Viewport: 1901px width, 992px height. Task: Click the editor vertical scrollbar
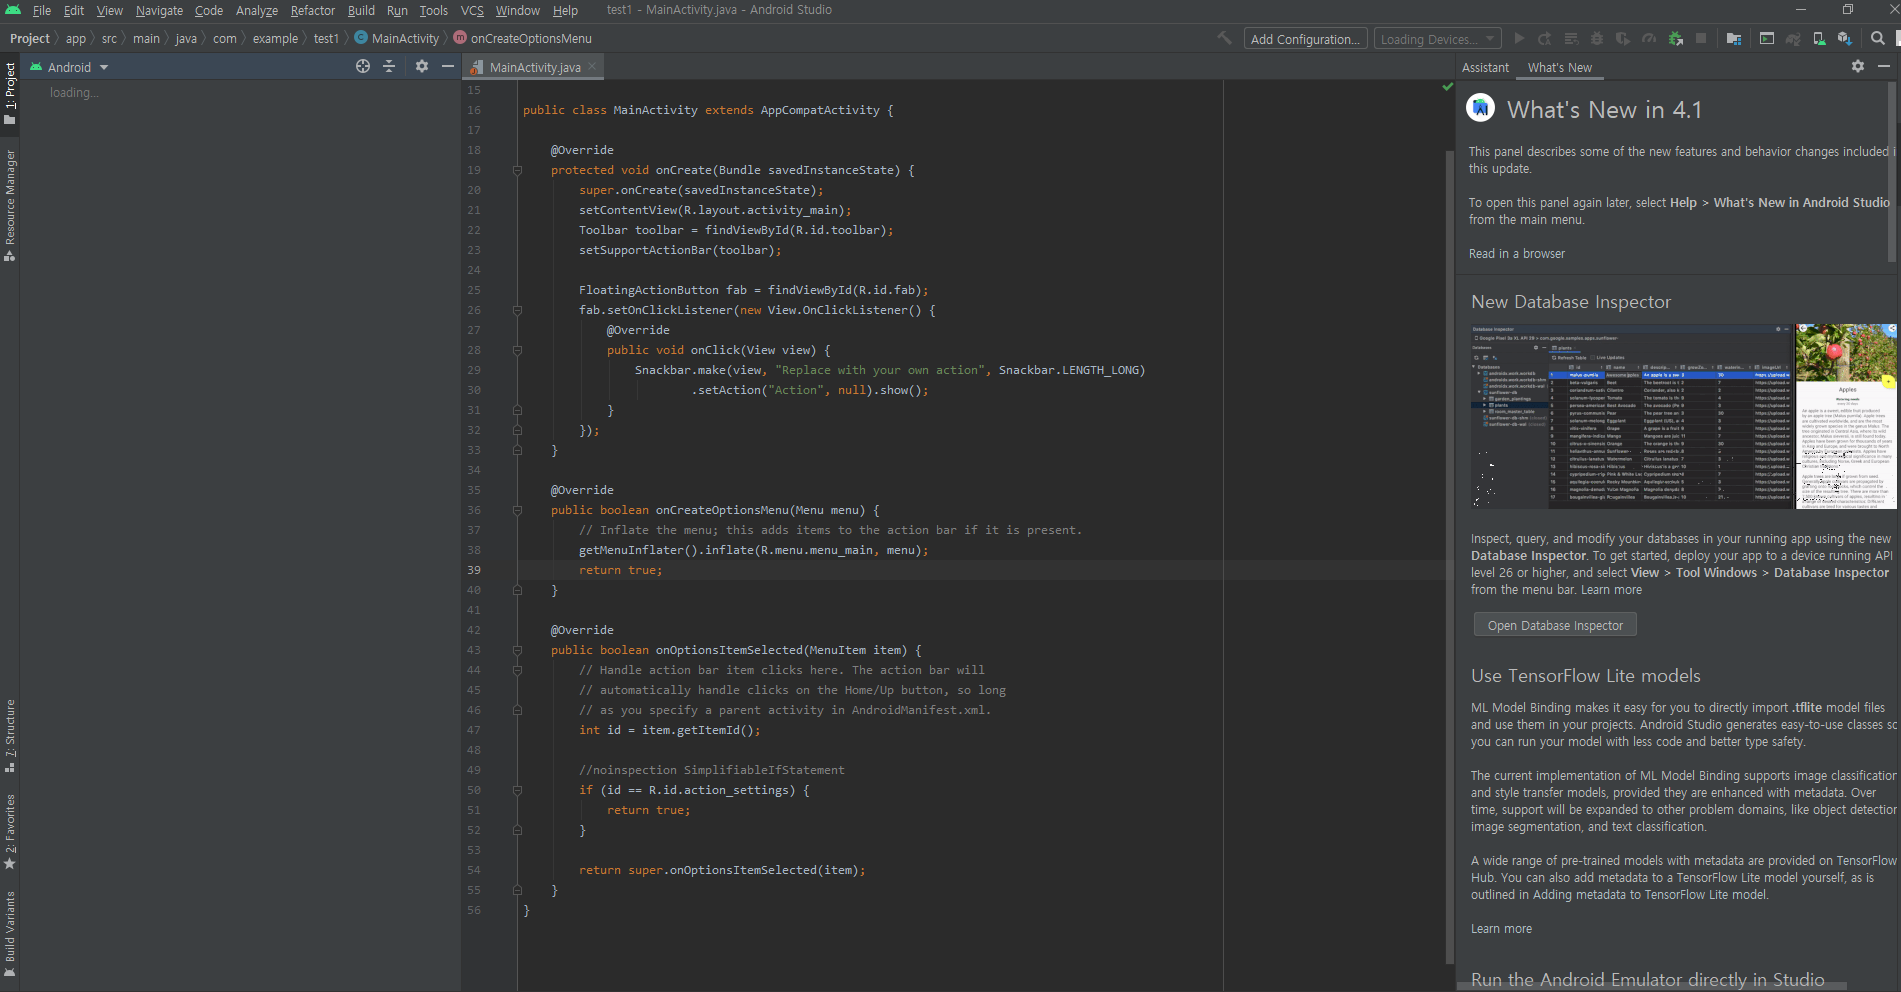pos(1449,556)
